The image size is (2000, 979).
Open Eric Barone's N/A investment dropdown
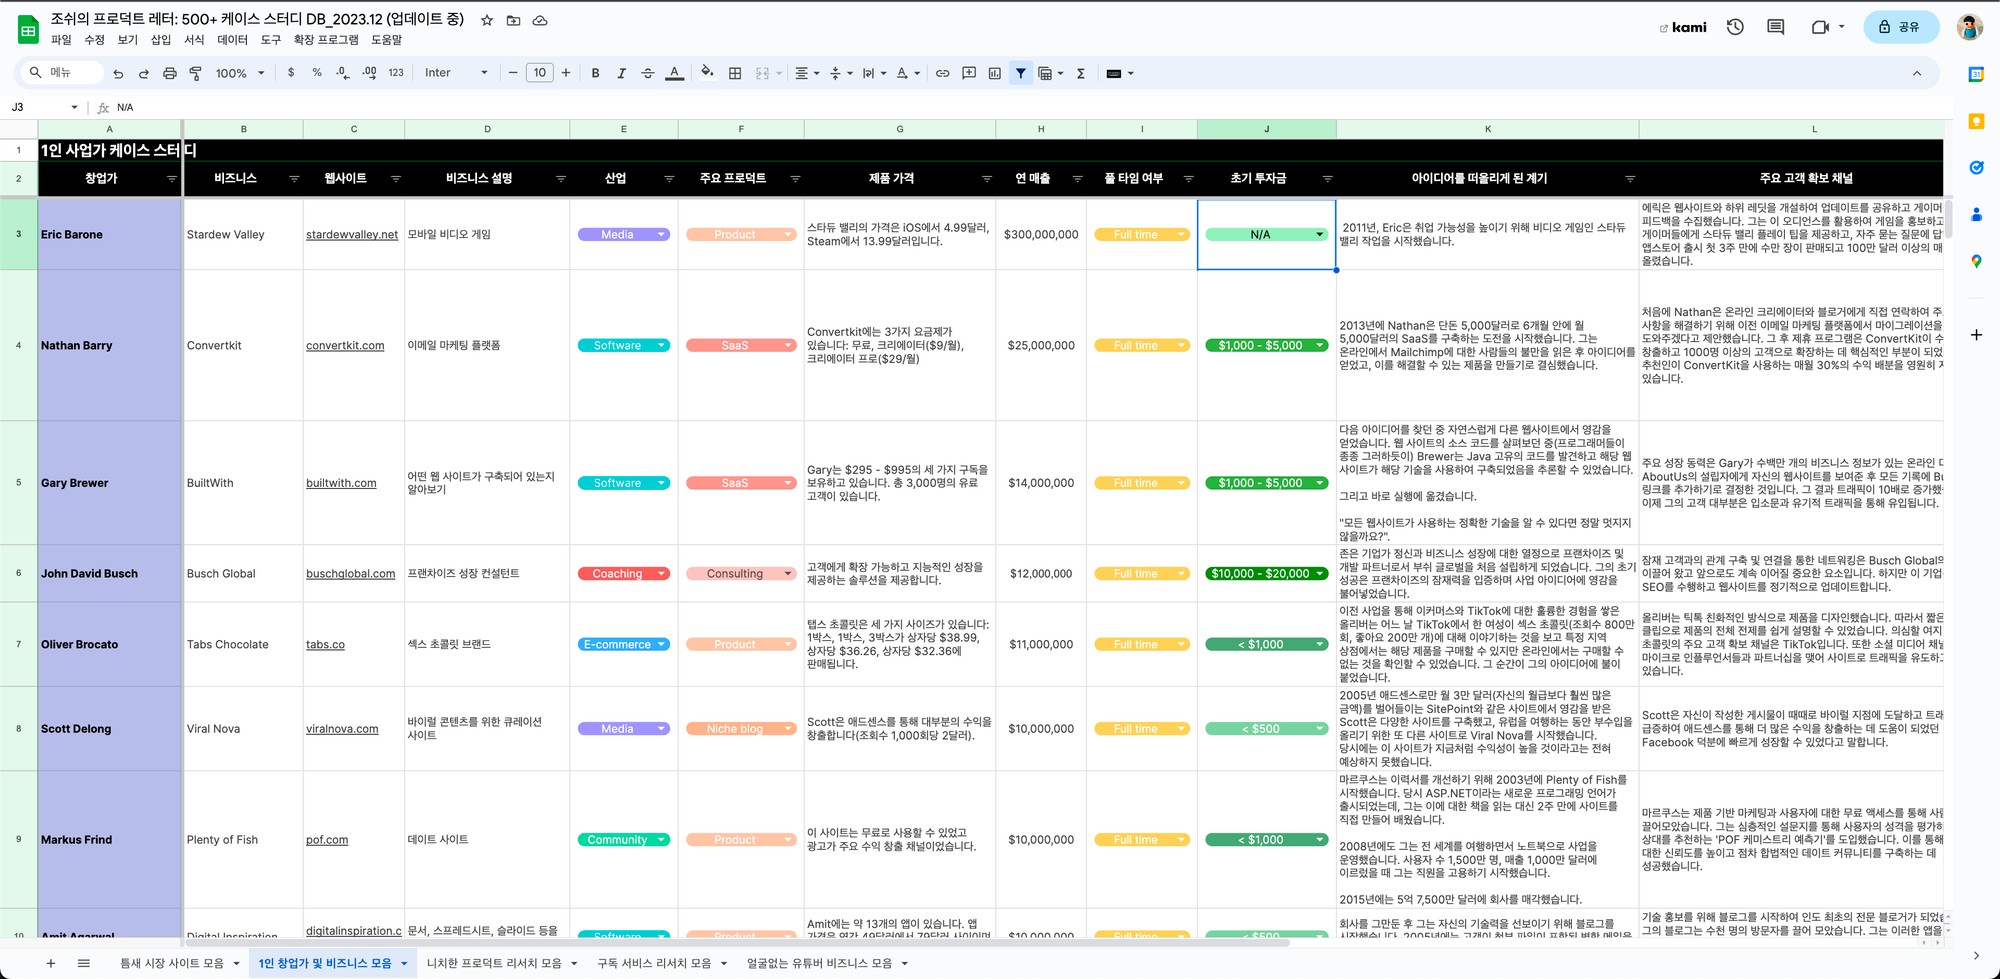click(1265, 235)
